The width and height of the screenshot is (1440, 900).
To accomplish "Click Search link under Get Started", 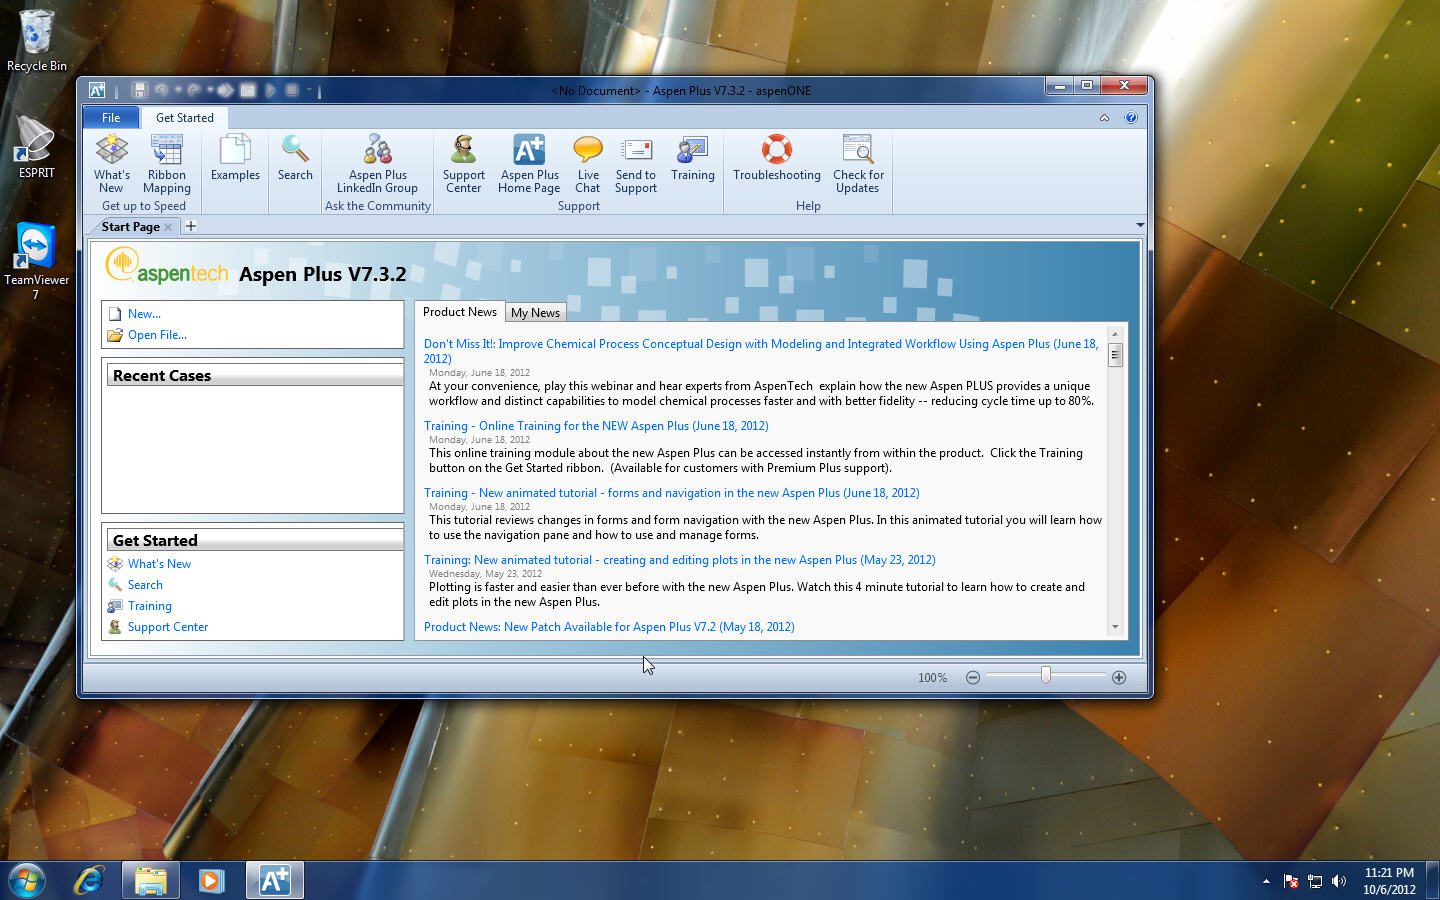I will (145, 585).
